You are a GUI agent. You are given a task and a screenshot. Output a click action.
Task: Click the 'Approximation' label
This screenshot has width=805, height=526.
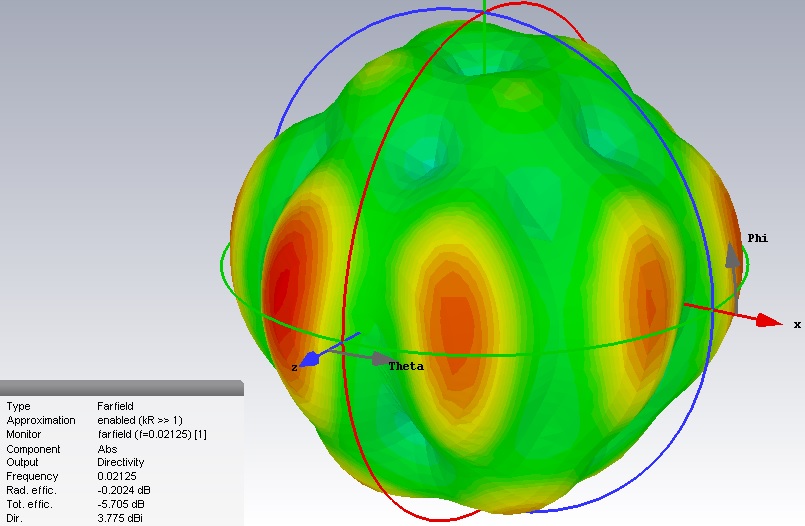pos(41,420)
